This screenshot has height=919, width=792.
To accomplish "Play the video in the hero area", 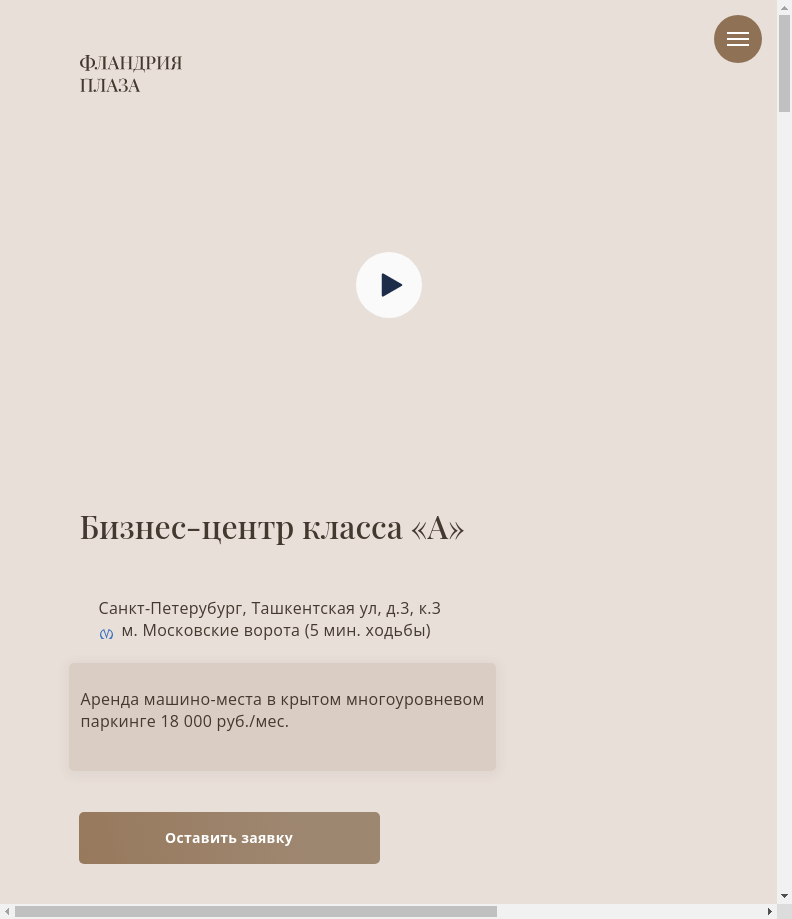I will [389, 285].
